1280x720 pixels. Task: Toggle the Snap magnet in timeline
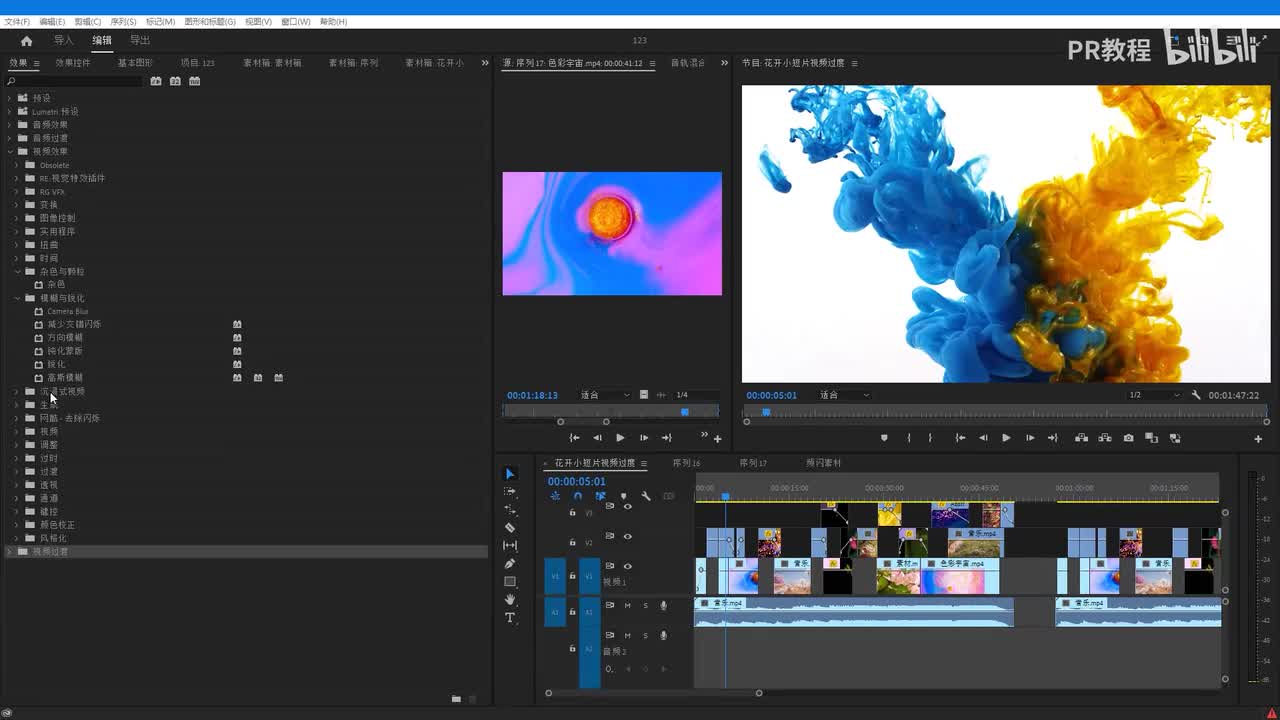pos(577,496)
